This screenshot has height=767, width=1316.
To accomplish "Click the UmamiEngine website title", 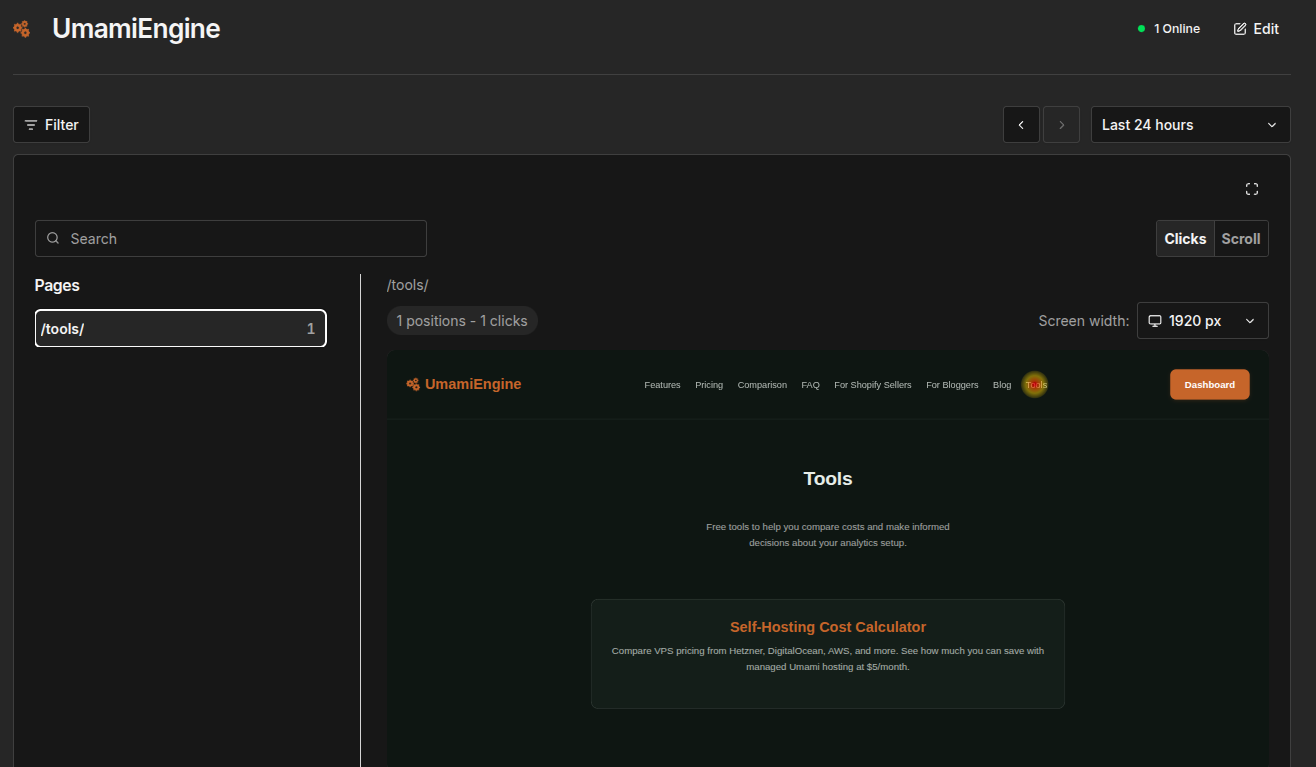I will (136, 29).
